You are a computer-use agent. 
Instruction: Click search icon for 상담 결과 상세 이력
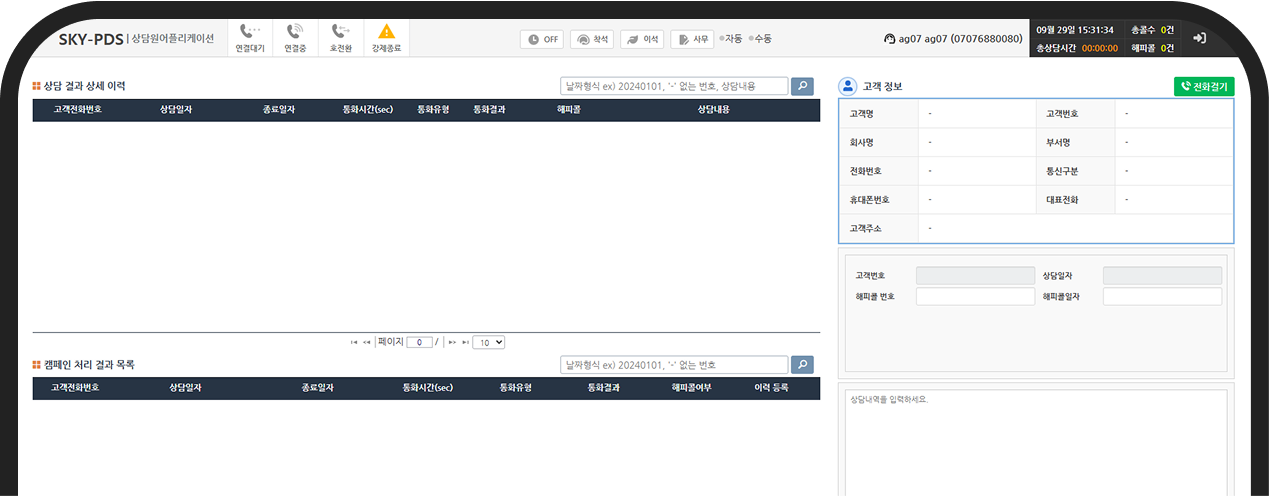coord(802,87)
